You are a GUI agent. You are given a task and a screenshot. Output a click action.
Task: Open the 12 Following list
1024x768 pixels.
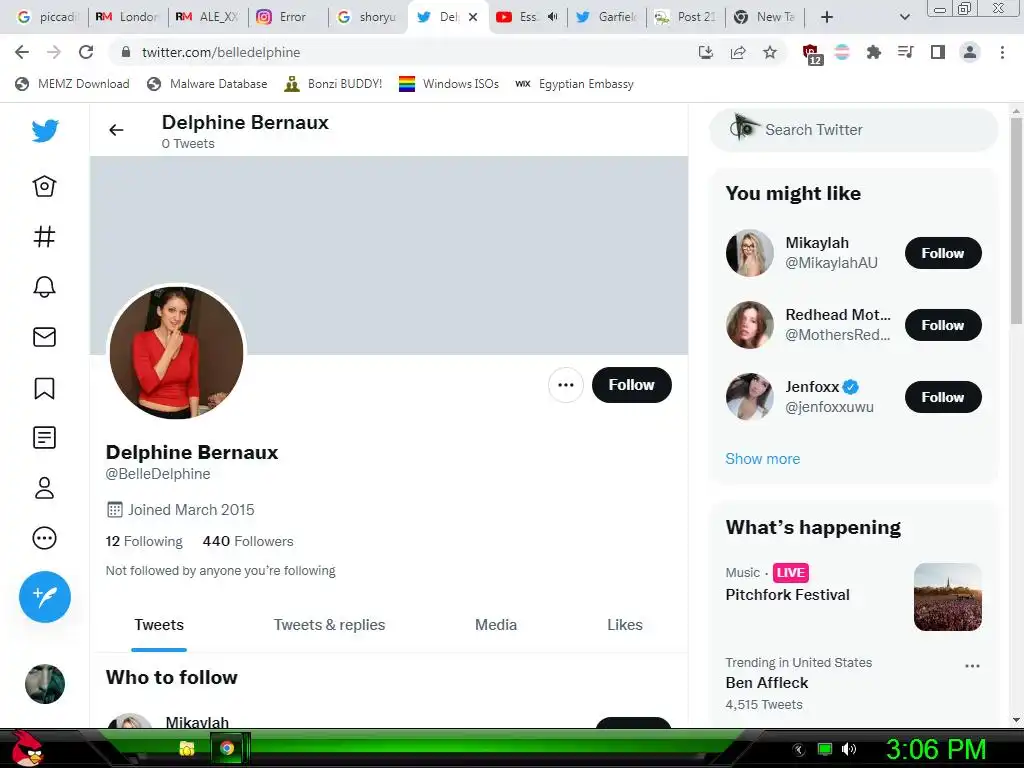click(144, 541)
